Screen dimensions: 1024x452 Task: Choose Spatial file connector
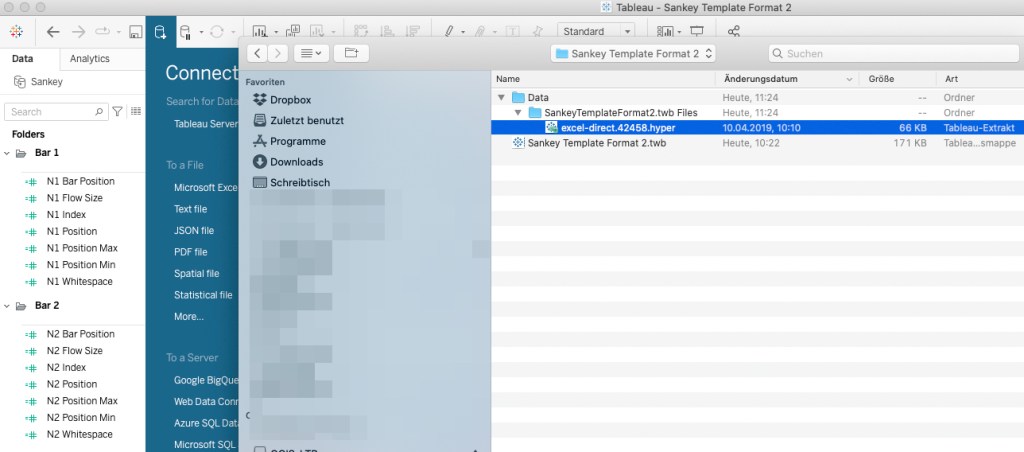click(196, 274)
